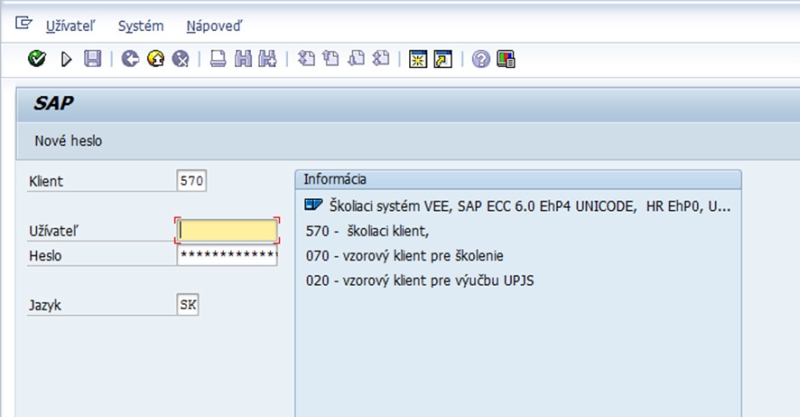Click the blue flag icon in Informácia

point(313,205)
